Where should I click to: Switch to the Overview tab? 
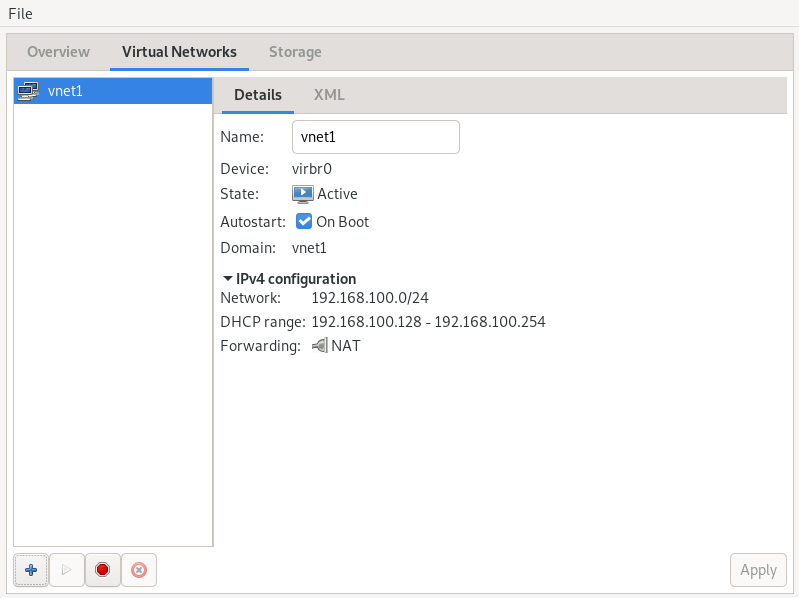[x=58, y=52]
